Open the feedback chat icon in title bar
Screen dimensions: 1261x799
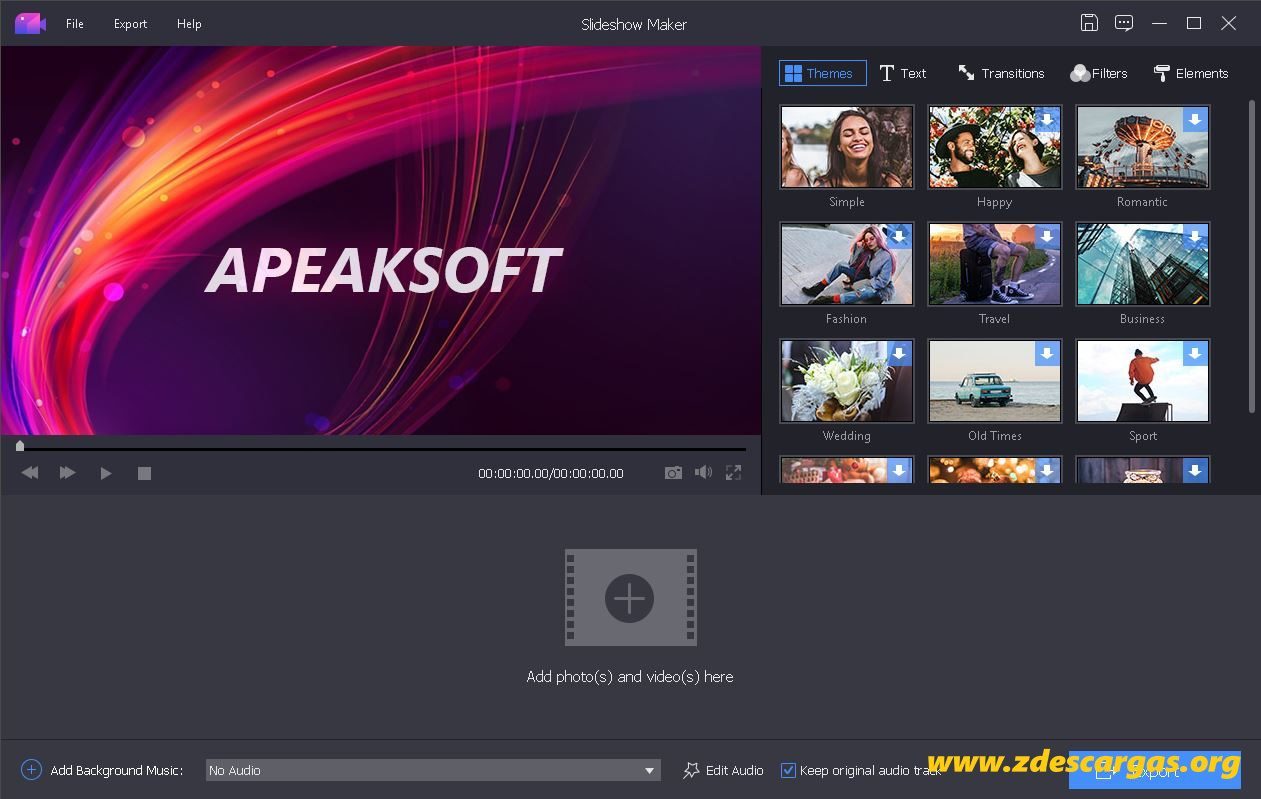pos(1124,23)
